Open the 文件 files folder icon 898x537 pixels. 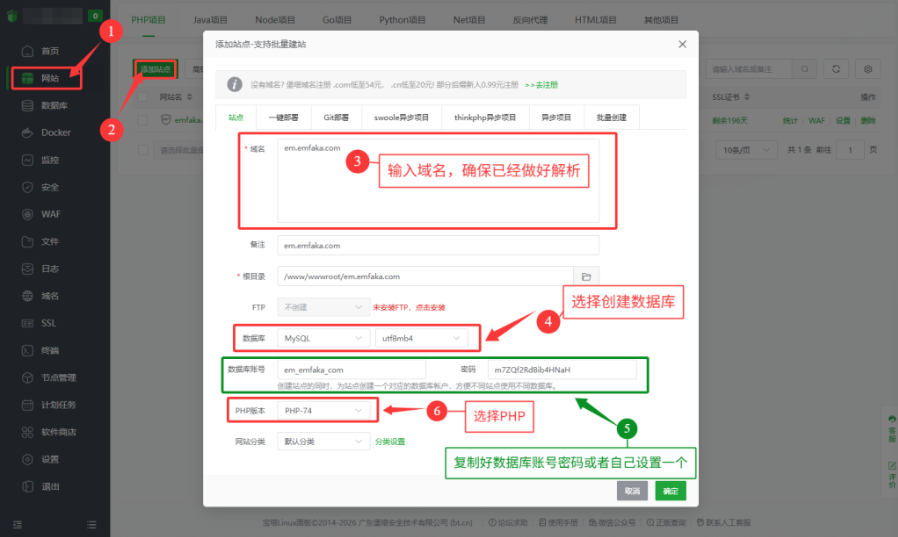point(27,242)
